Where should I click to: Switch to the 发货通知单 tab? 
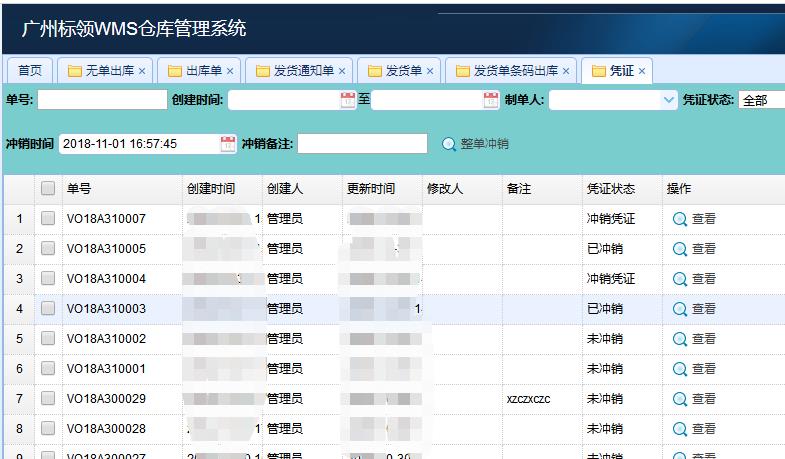tap(297, 71)
